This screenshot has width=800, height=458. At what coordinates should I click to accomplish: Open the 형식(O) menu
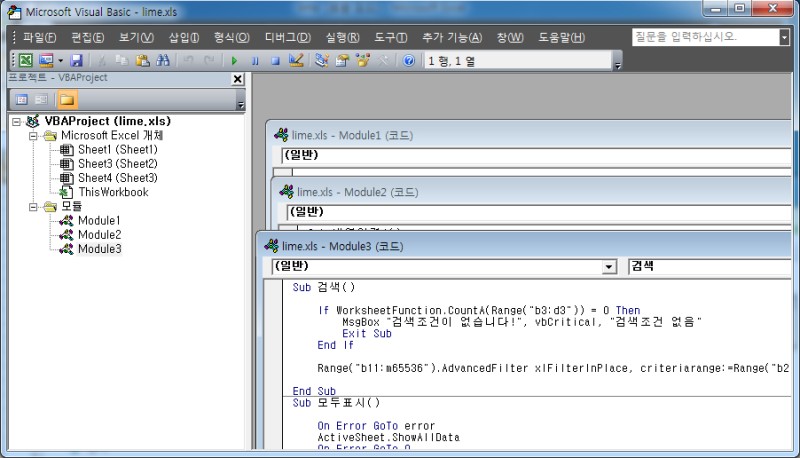point(231,37)
